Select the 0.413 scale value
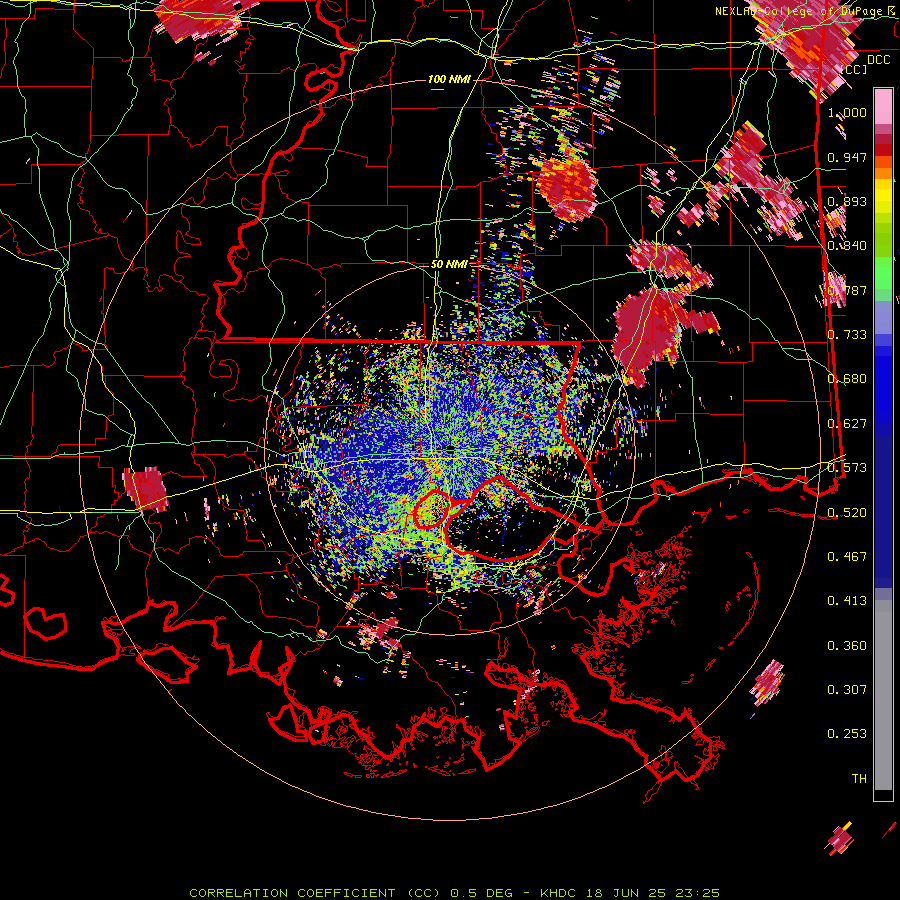 coord(847,601)
